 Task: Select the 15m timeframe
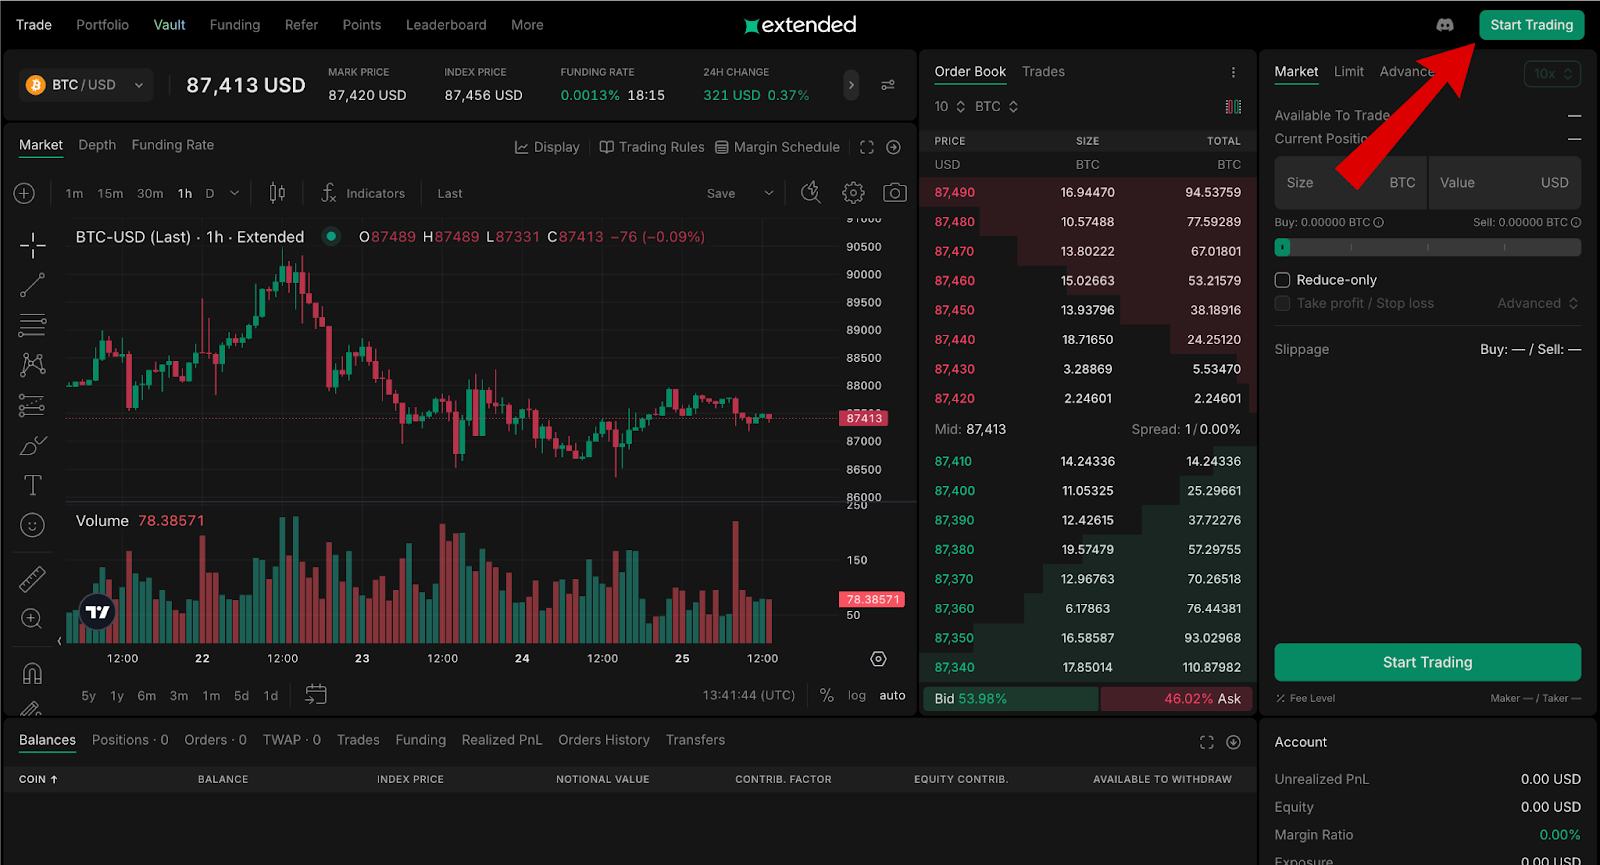tap(110, 194)
